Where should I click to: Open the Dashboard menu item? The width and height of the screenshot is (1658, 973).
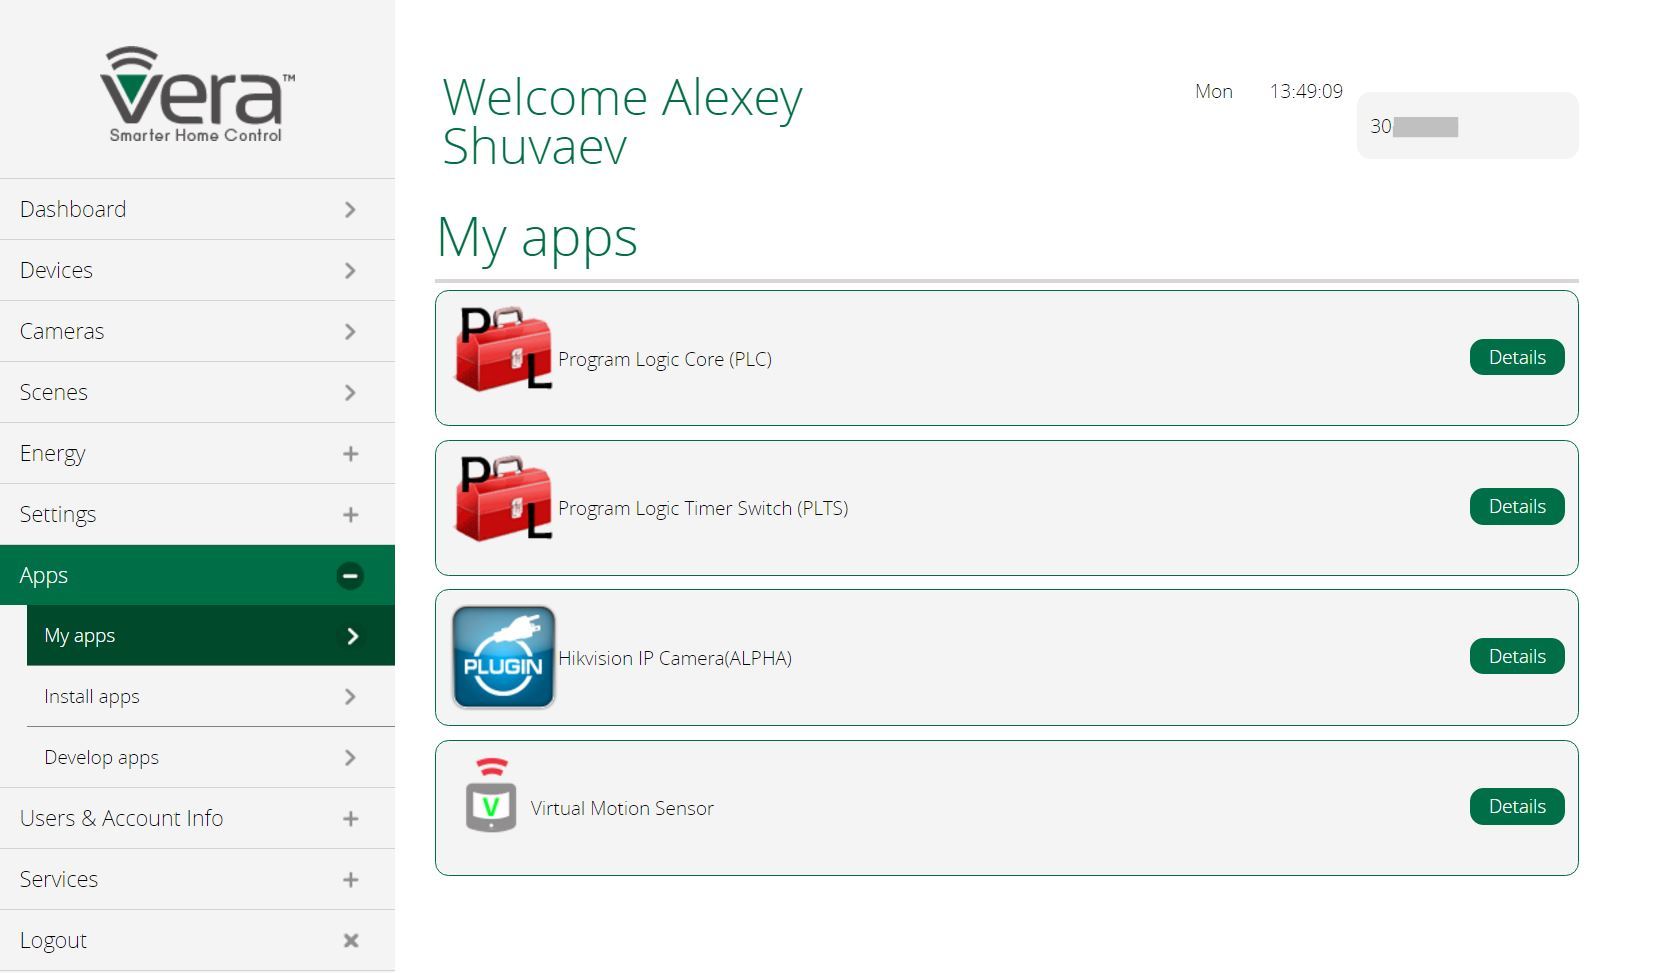click(197, 209)
